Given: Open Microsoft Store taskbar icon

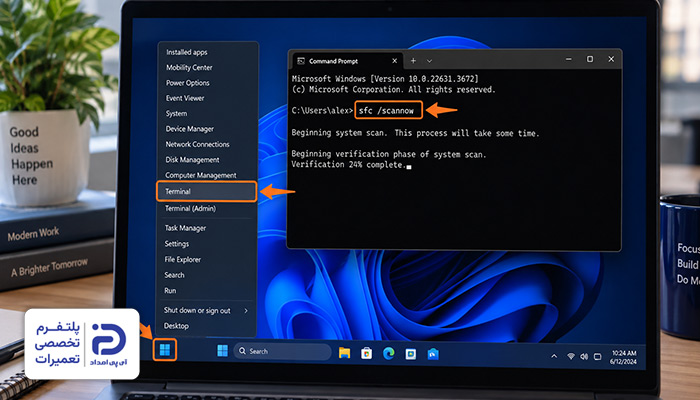Looking at the screenshot, I should (367, 354).
